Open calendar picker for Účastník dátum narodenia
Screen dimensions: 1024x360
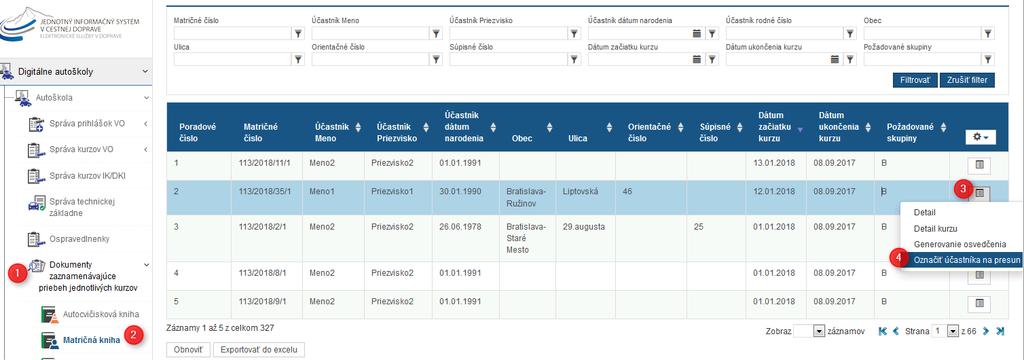coord(697,34)
